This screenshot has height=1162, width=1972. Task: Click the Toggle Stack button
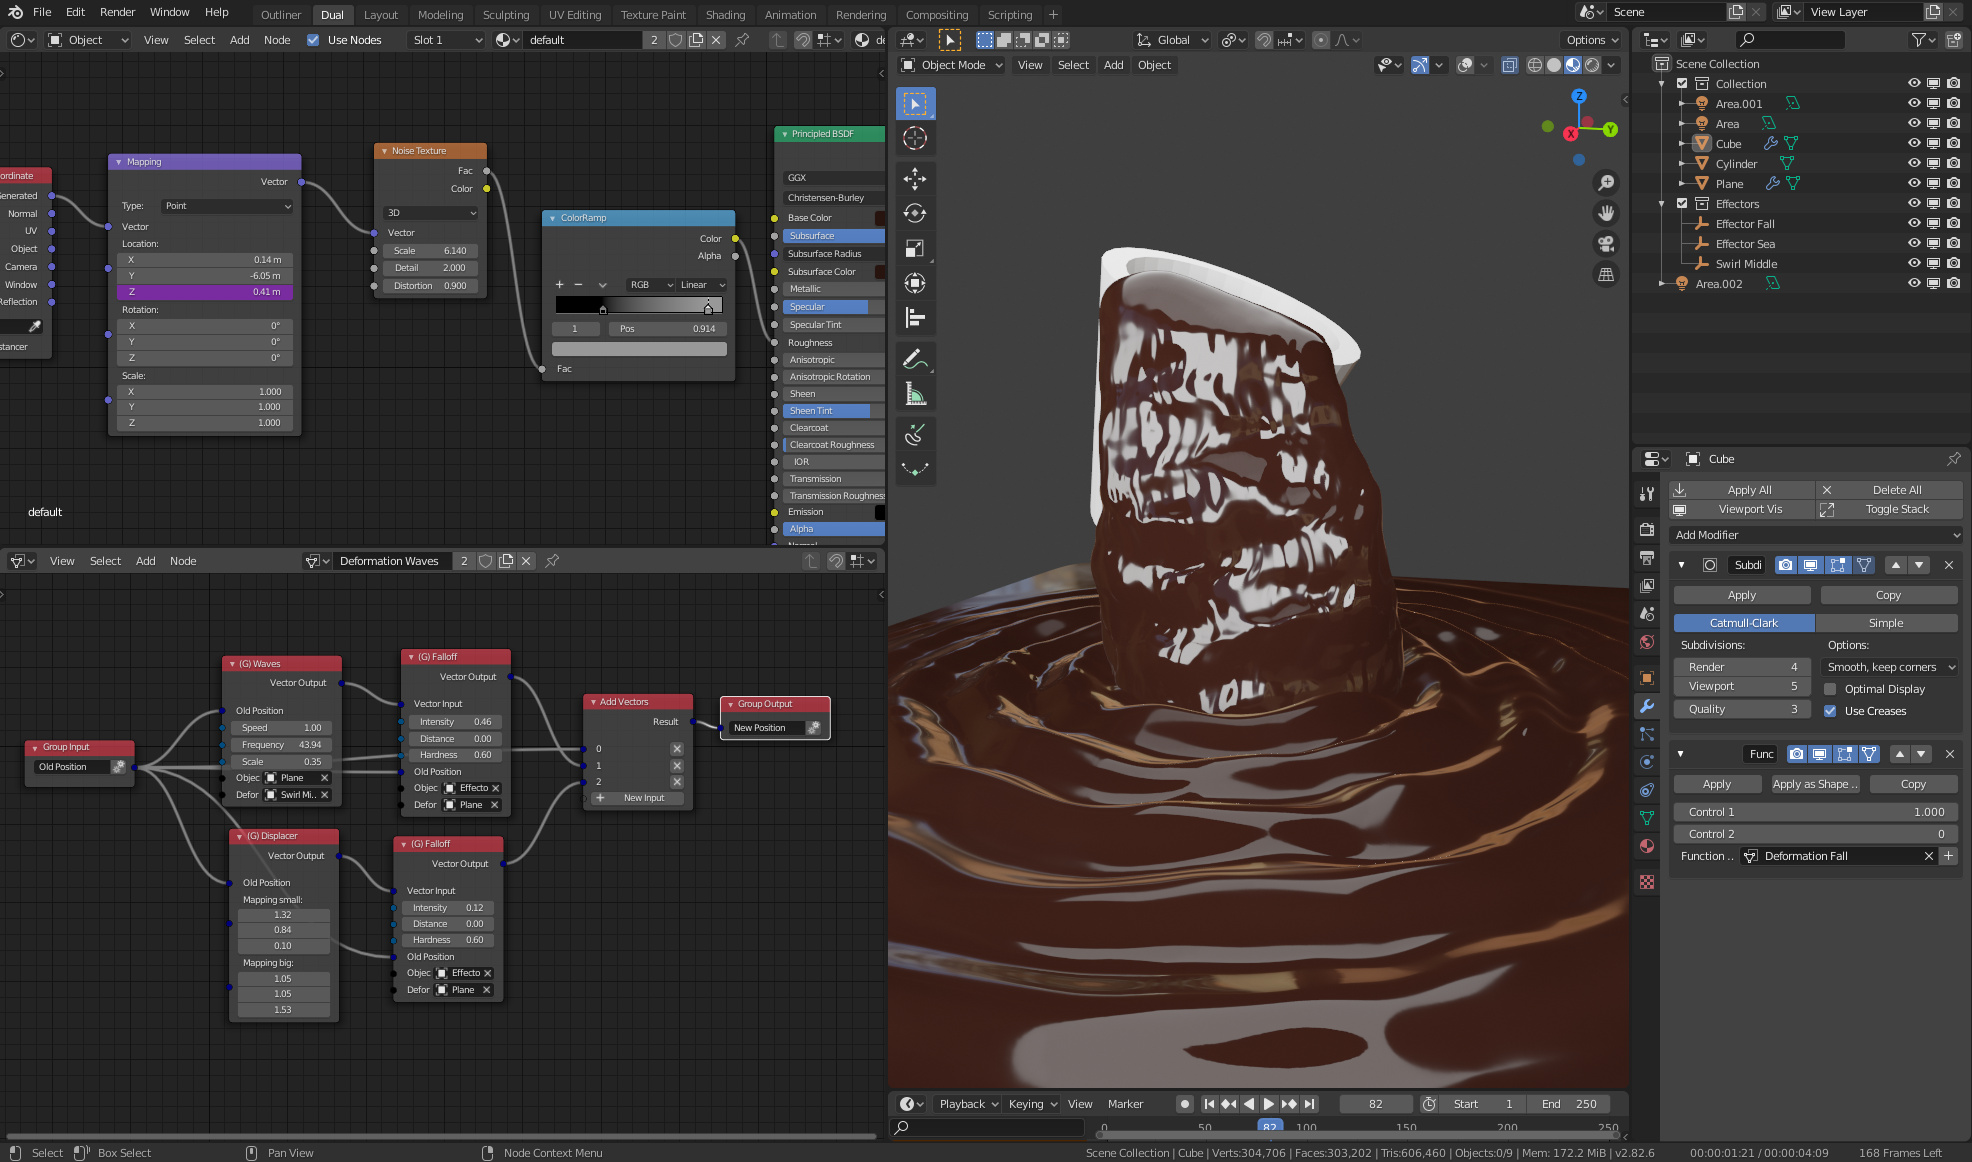[x=1889, y=509]
